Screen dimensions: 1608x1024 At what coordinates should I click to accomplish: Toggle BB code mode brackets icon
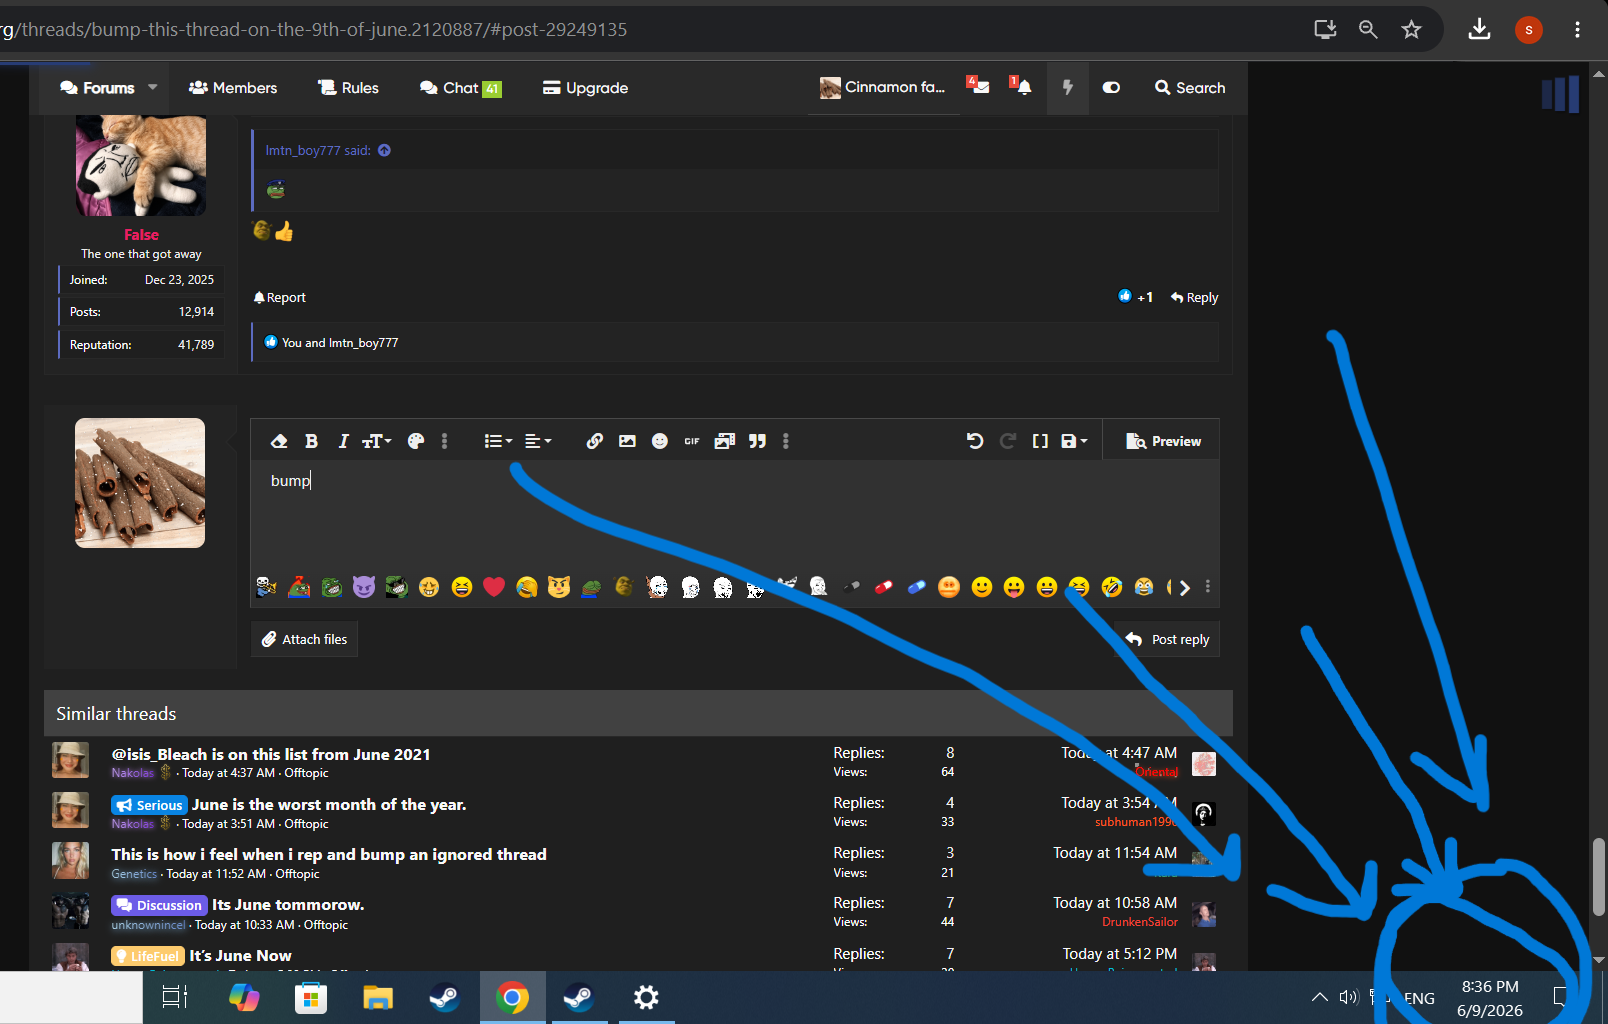[1040, 441]
